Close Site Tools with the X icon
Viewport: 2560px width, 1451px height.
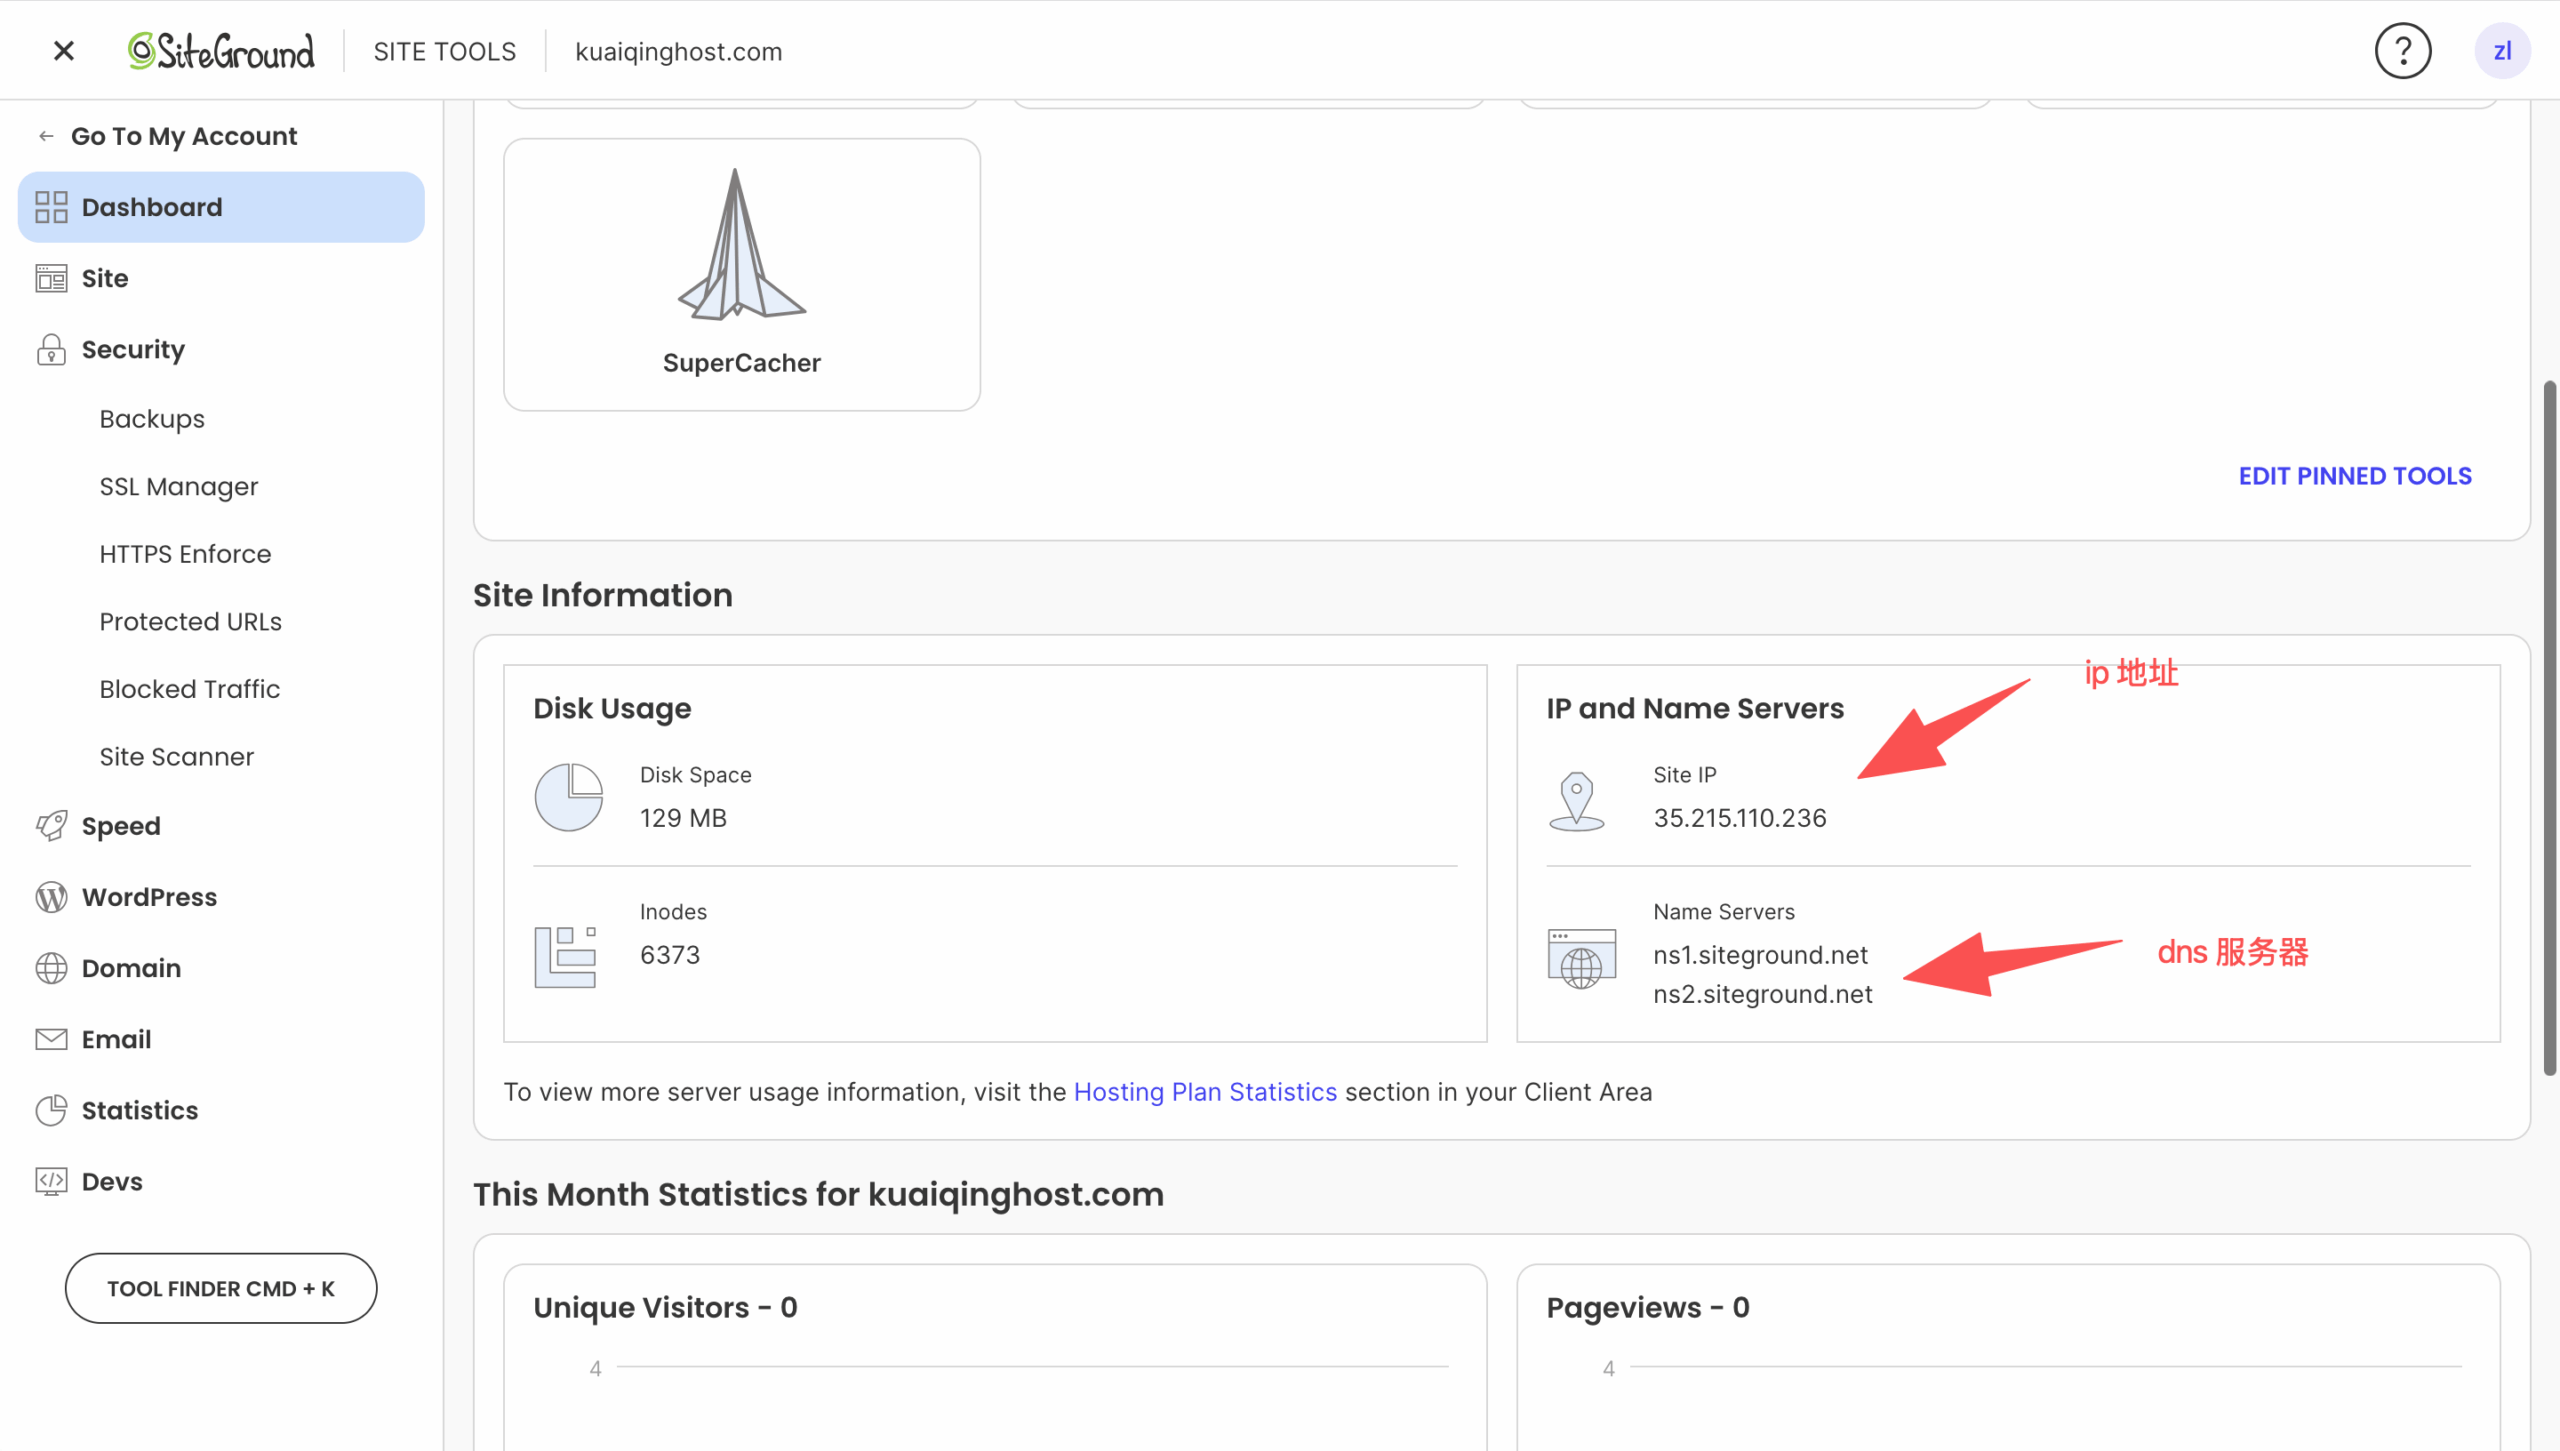(63, 51)
